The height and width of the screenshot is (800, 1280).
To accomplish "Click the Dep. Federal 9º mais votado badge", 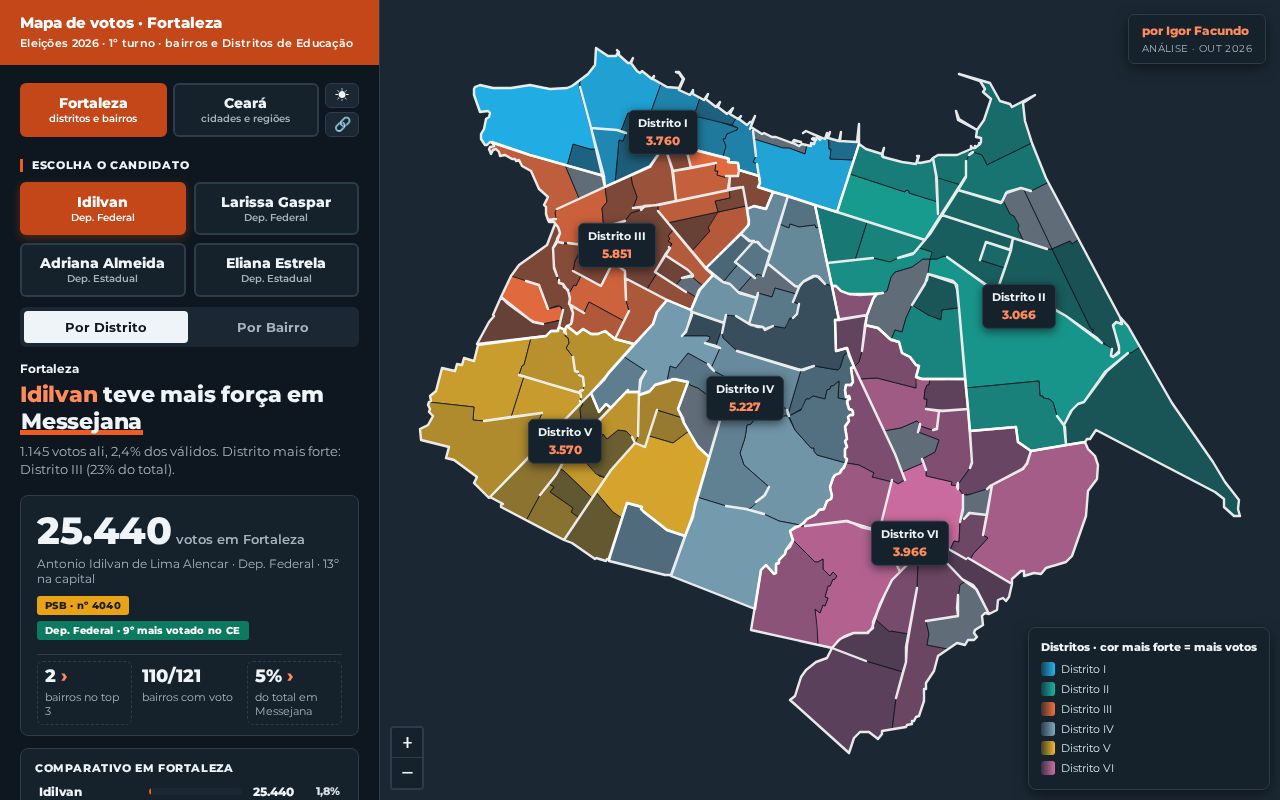I will click(143, 631).
